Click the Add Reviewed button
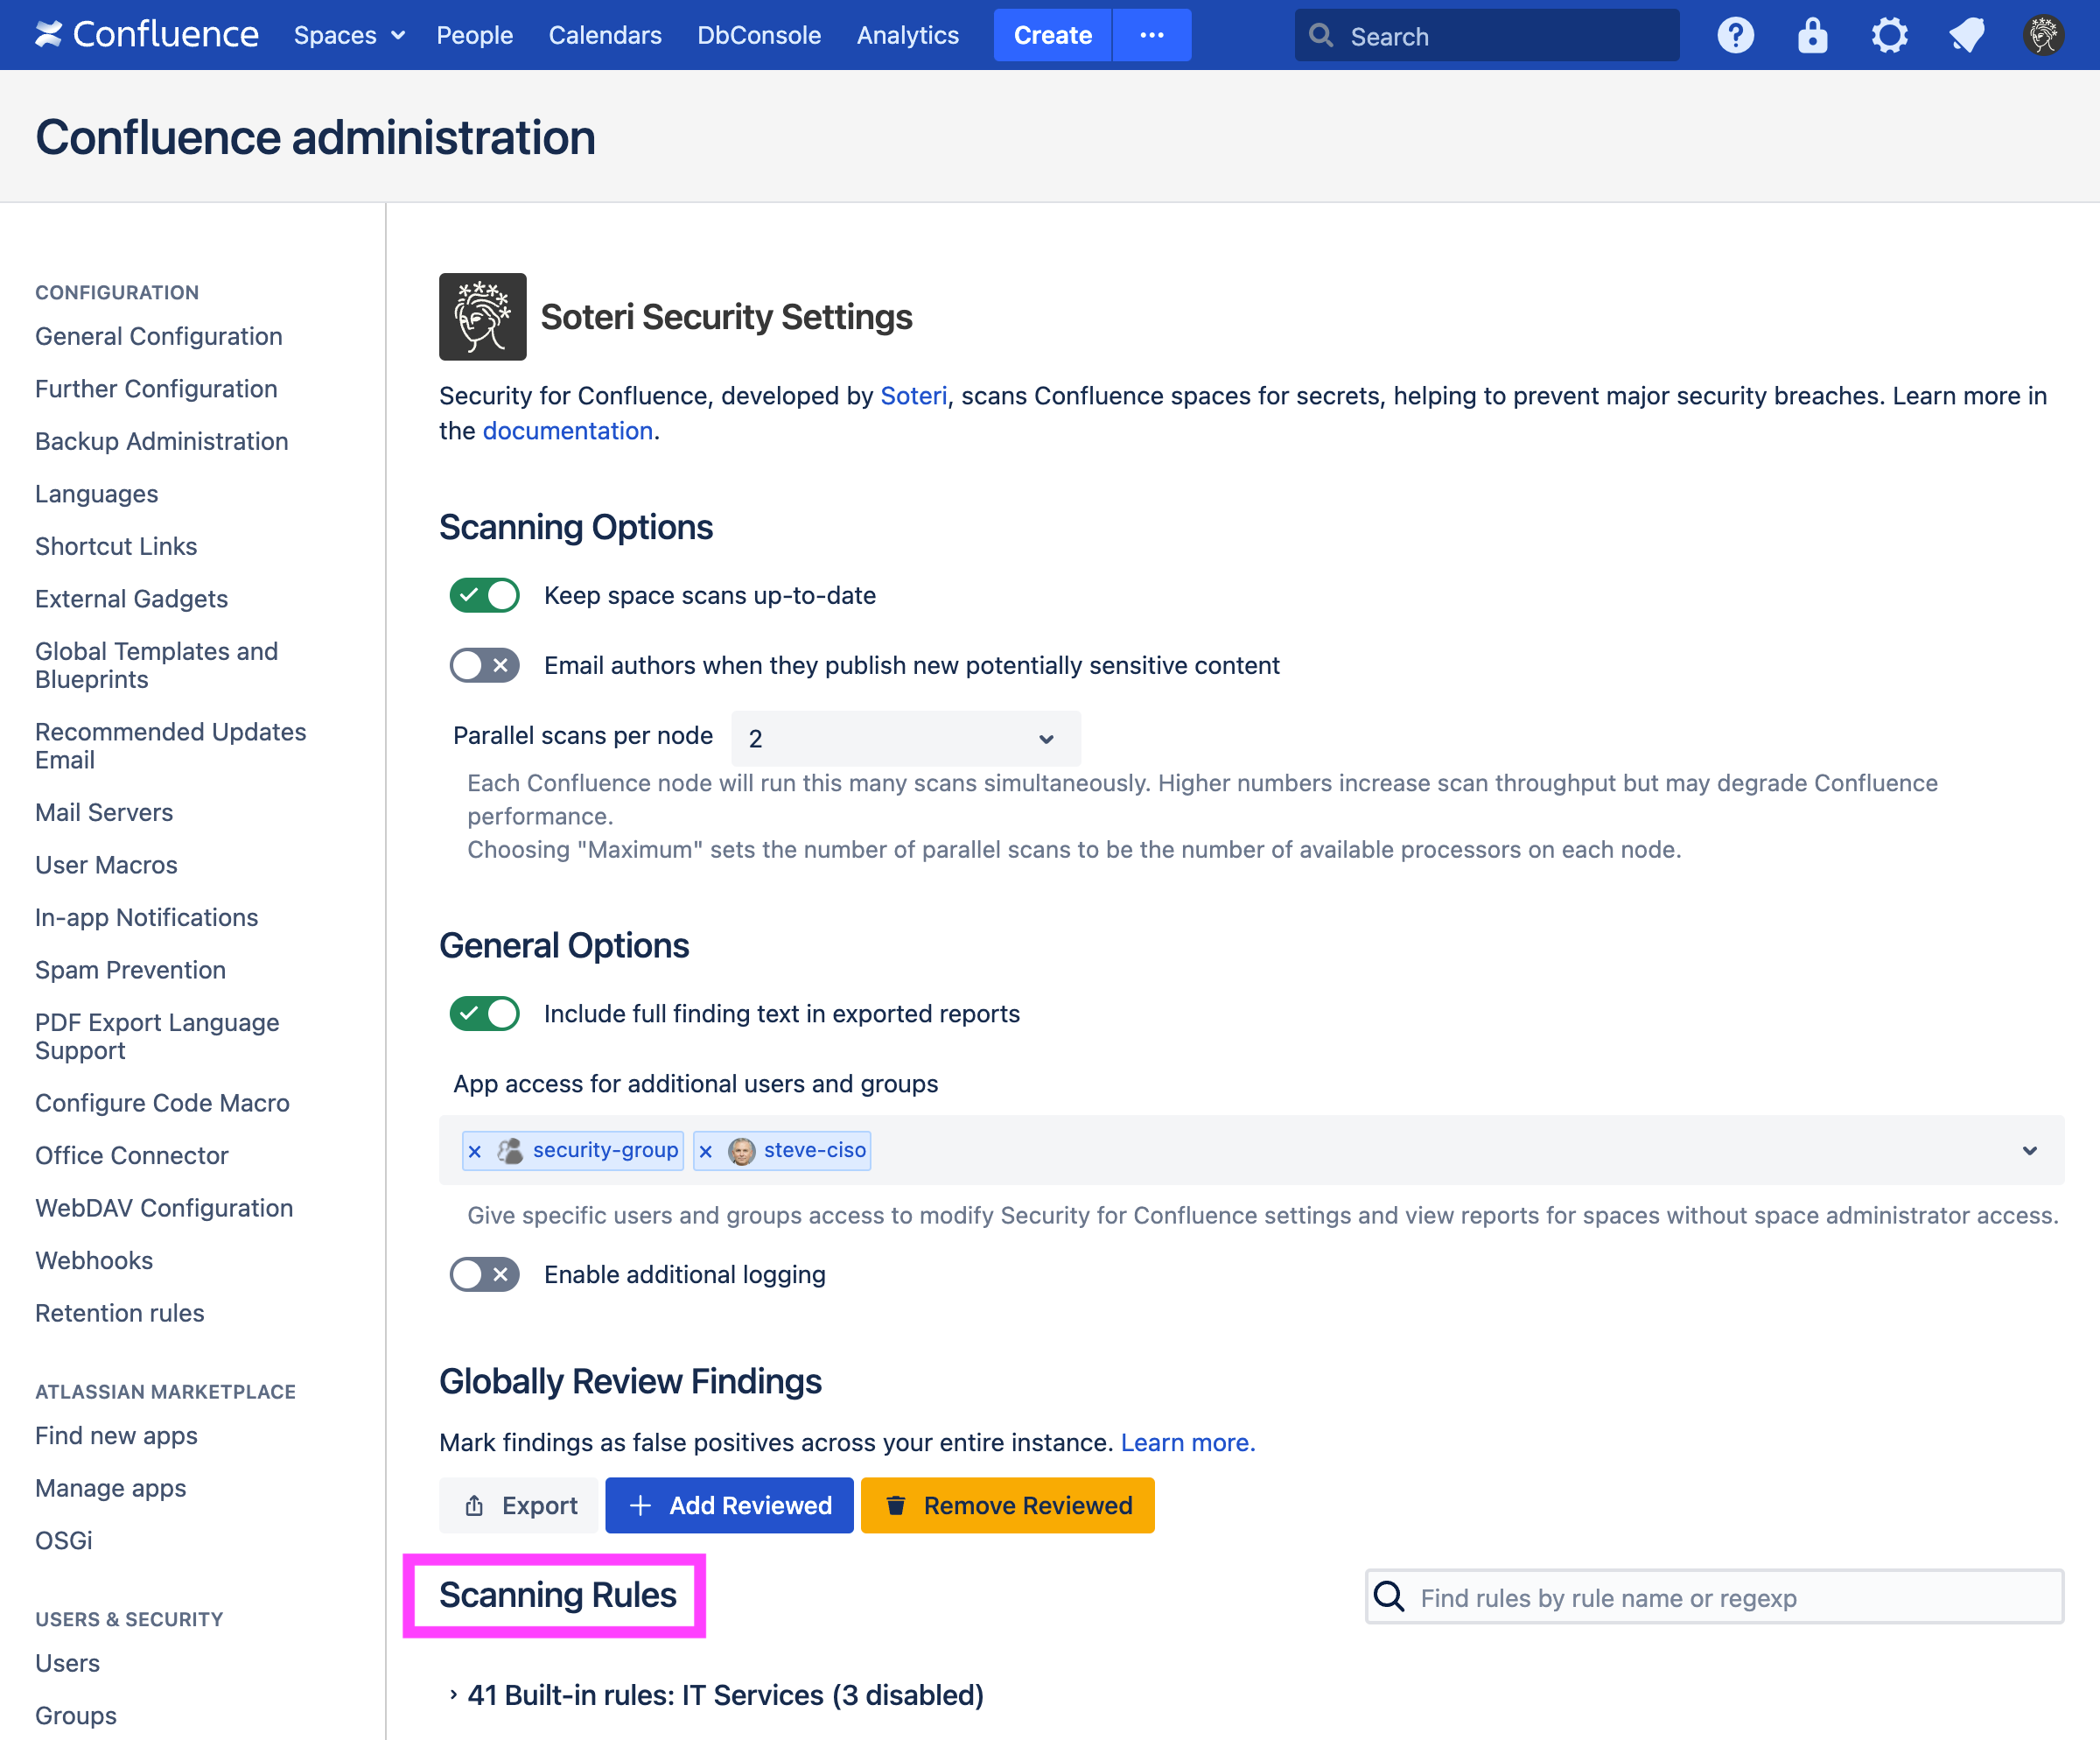2100x1740 pixels. 729,1505
